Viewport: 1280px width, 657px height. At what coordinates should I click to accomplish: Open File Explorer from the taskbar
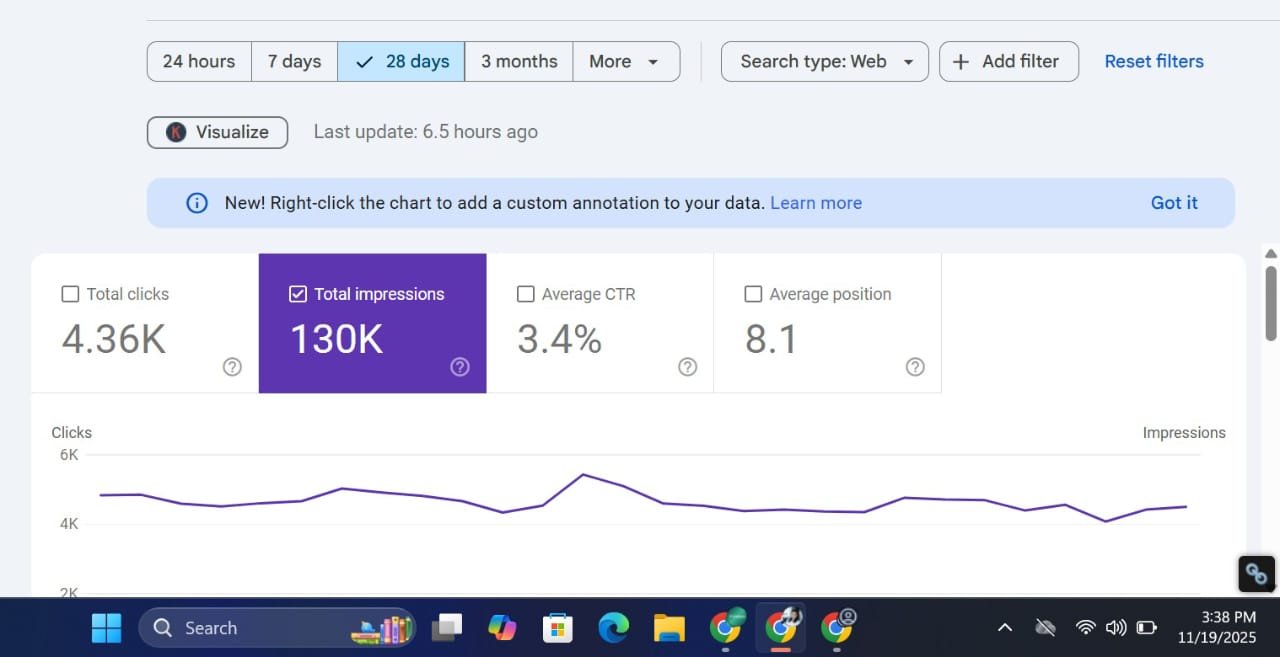(x=668, y=628)
